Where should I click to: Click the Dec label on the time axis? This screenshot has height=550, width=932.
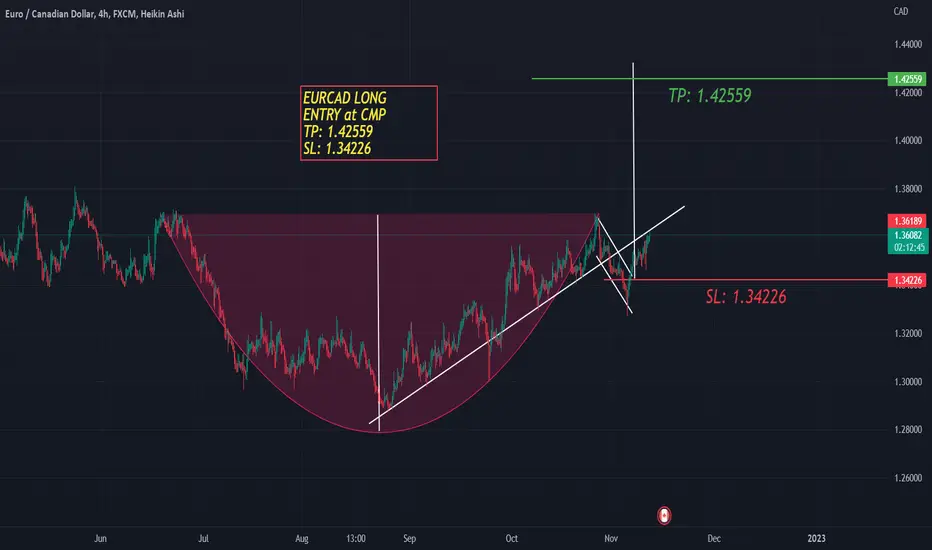coord(714,539)
